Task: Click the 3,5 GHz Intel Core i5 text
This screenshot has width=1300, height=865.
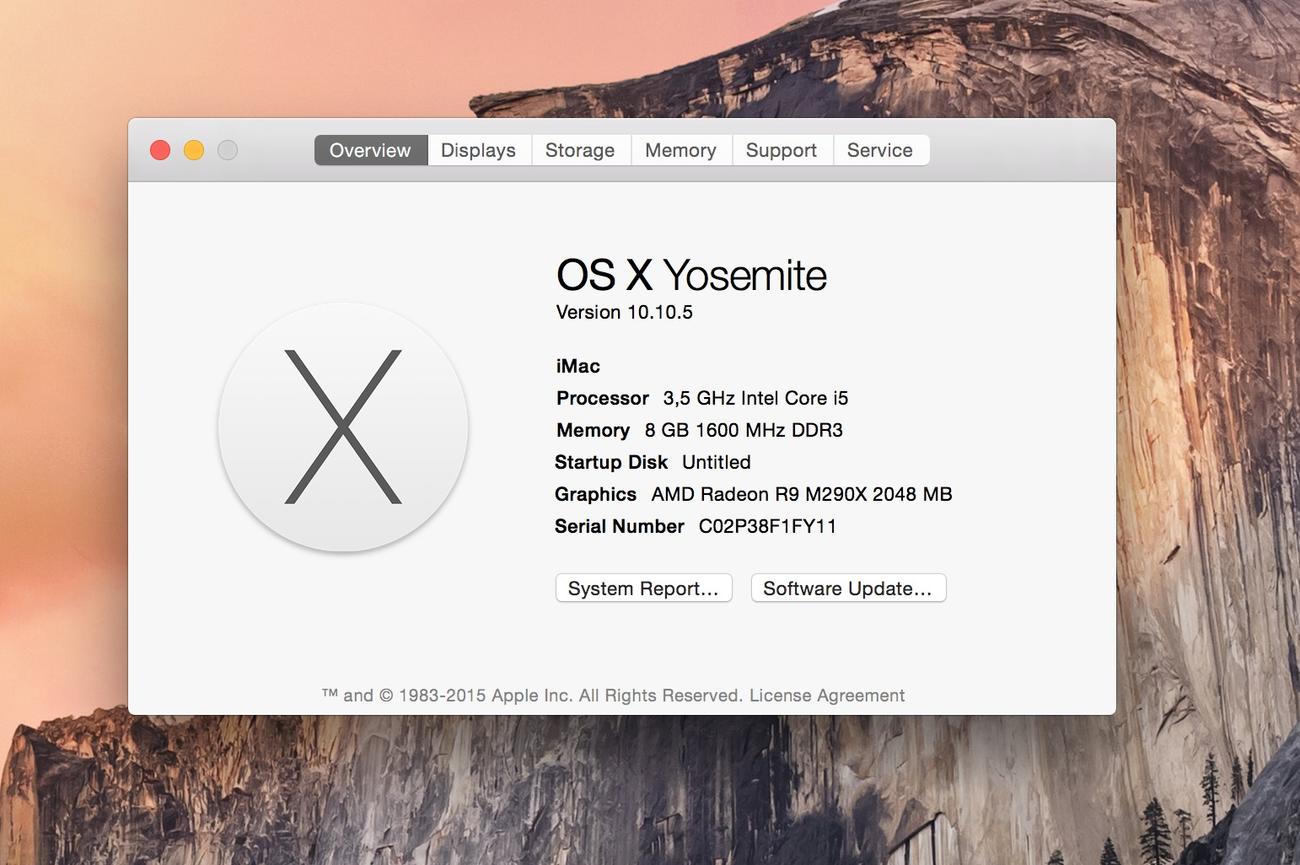Action: [755, 398]
